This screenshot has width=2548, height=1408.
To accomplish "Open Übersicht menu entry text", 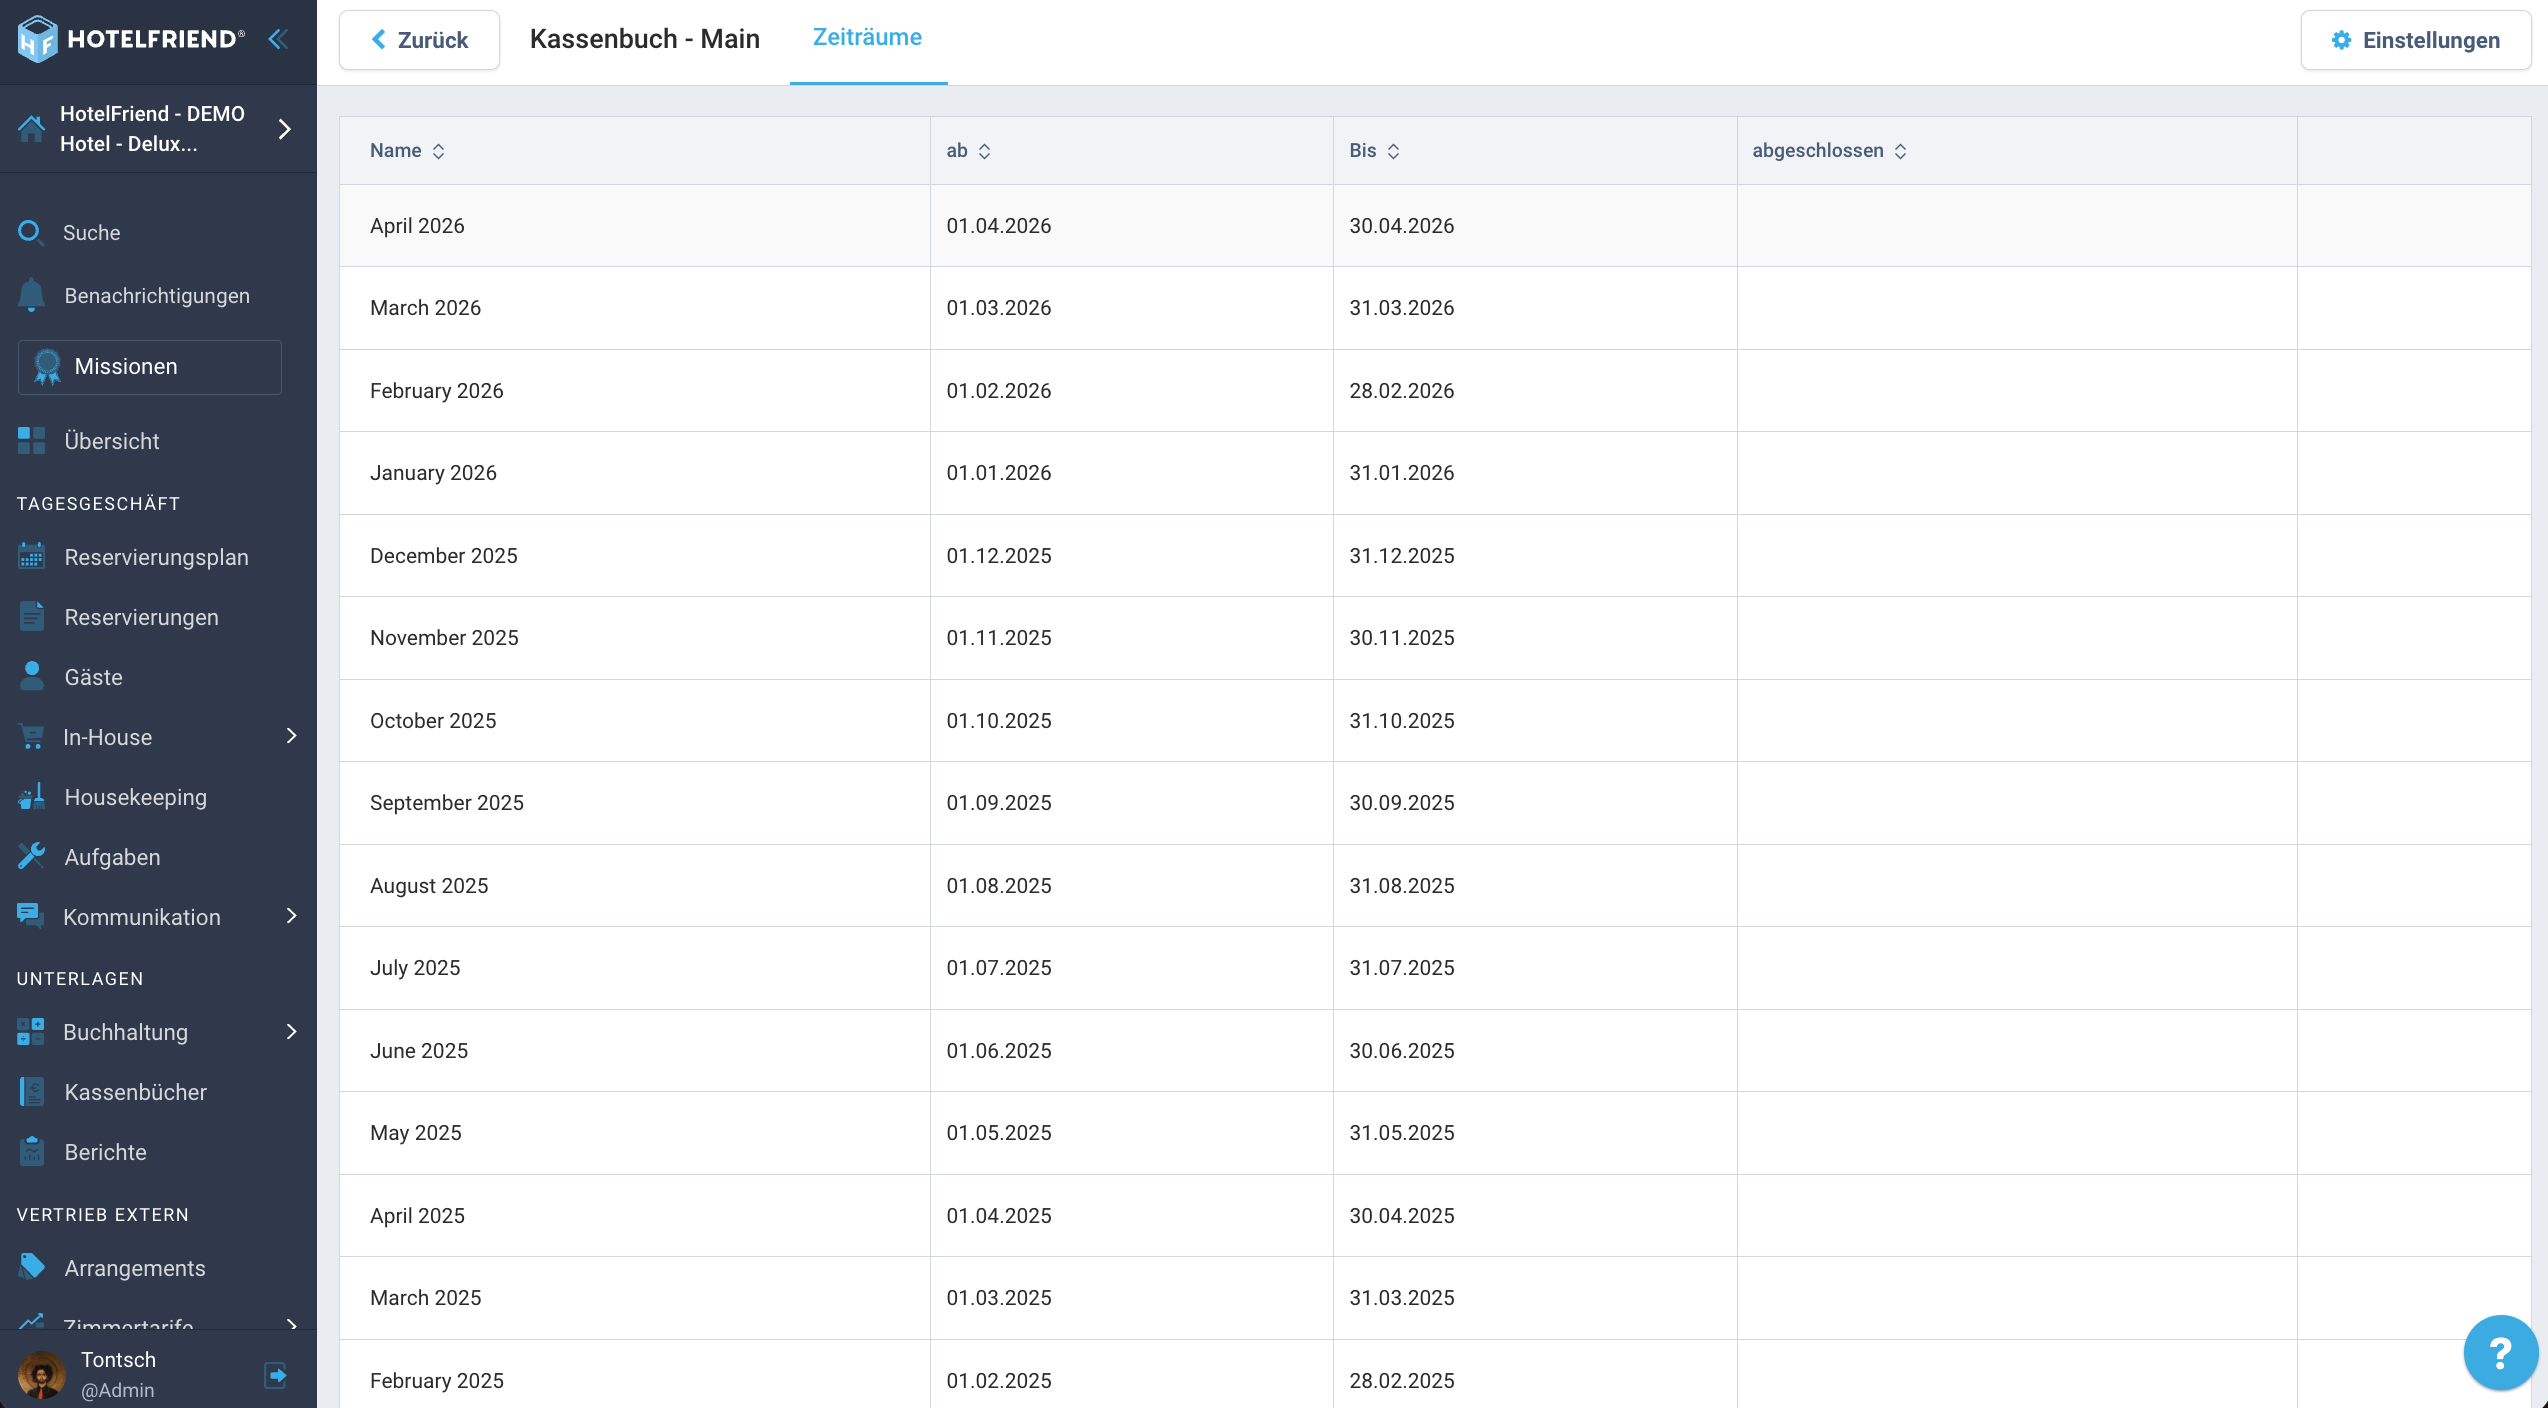I will click(112, 441).
